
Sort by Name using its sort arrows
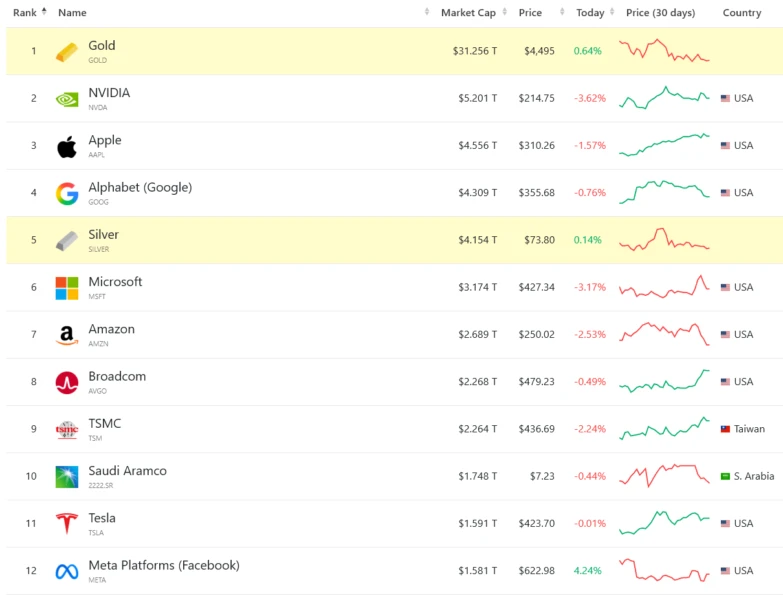[426, 11]
